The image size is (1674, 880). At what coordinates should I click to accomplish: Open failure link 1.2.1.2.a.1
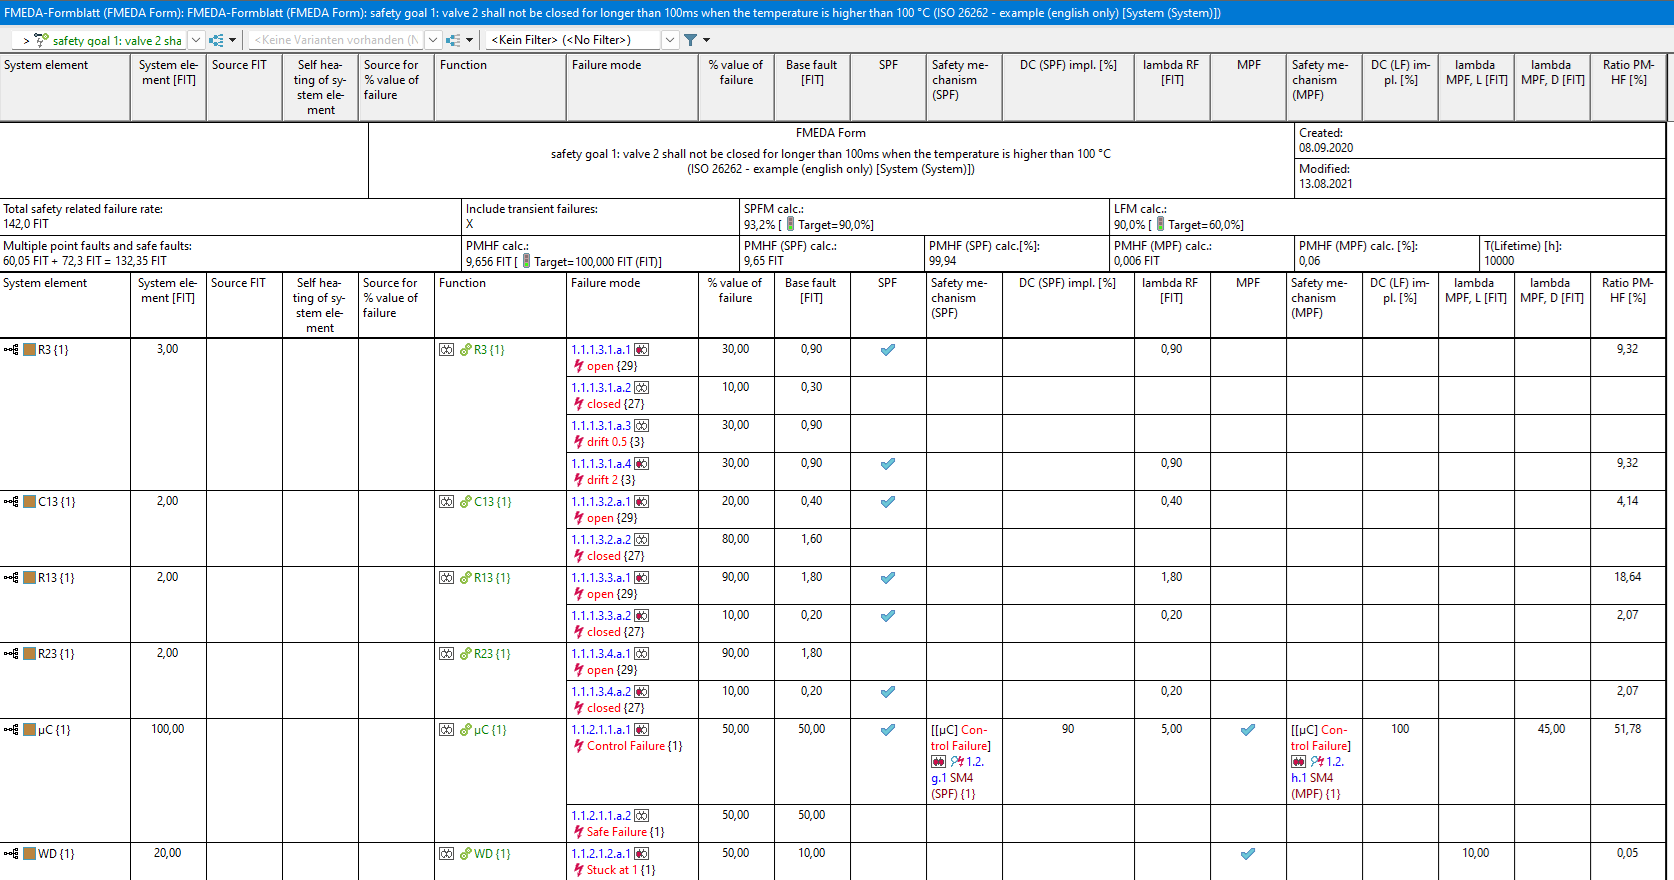click(x=601, y=854)
